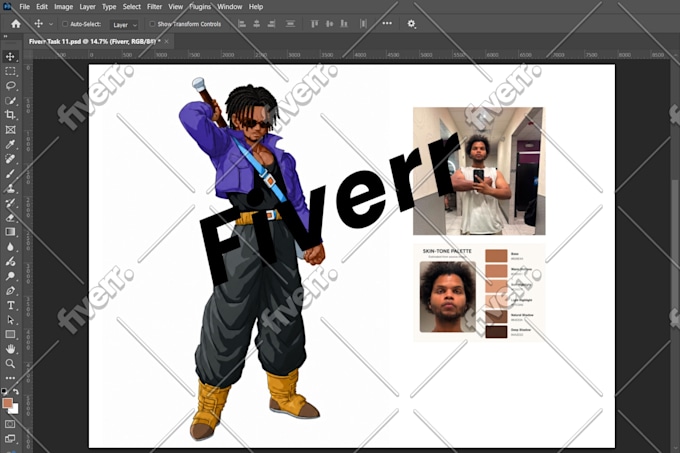Align left edges in options bar
Viewport: 680px width, 453px height.
[x=242, y=24]
